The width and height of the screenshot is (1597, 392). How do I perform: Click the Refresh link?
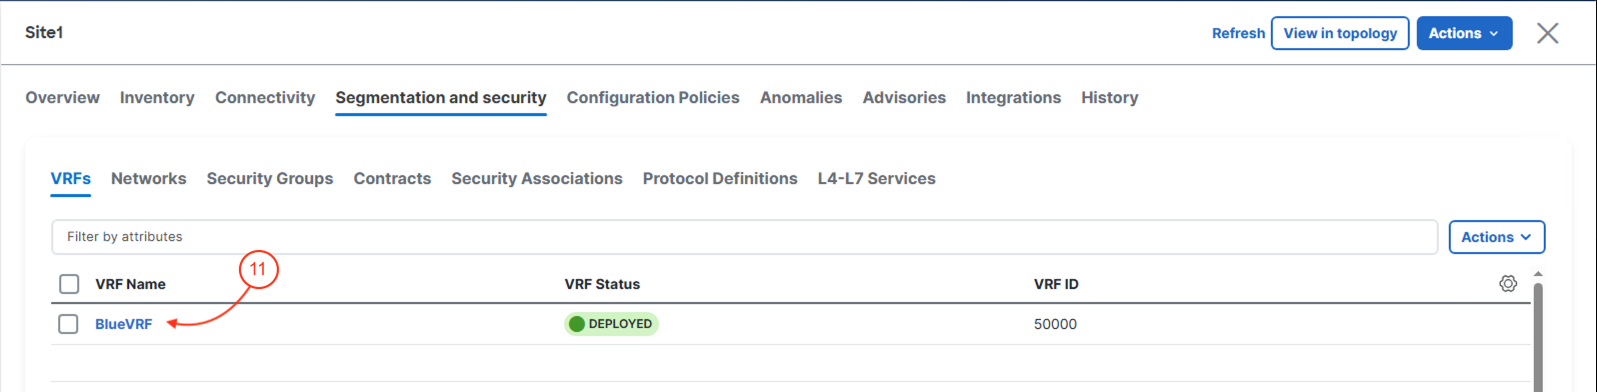coord(1238,33)
